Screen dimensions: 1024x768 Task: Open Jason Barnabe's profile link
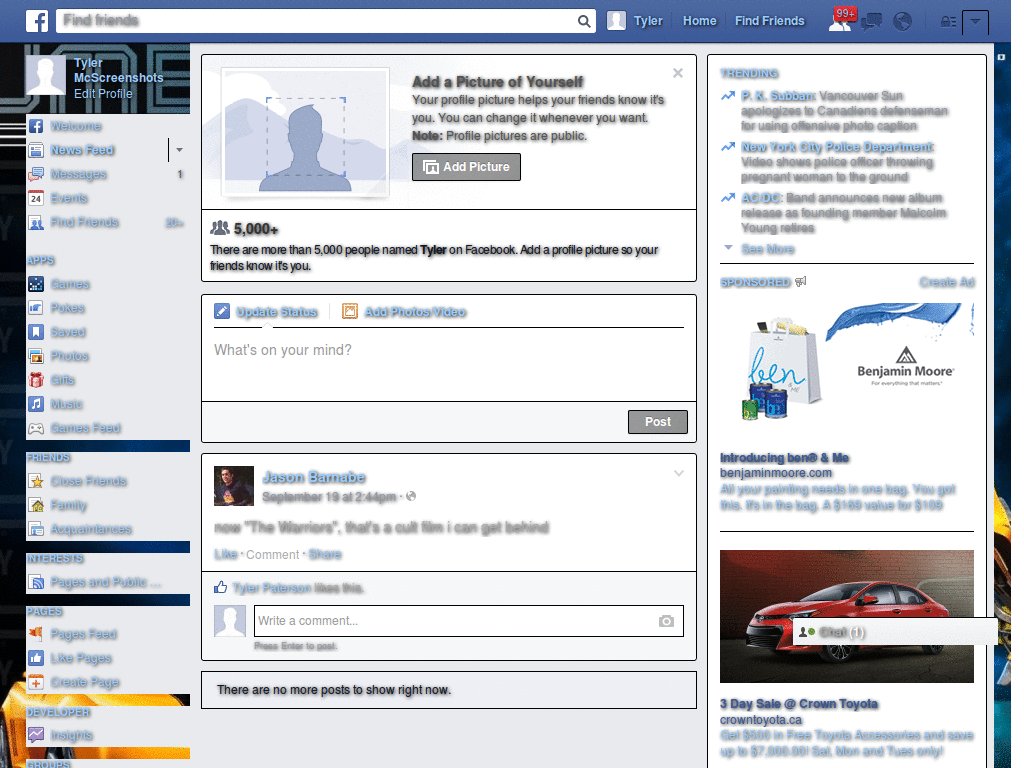[313, 477]
